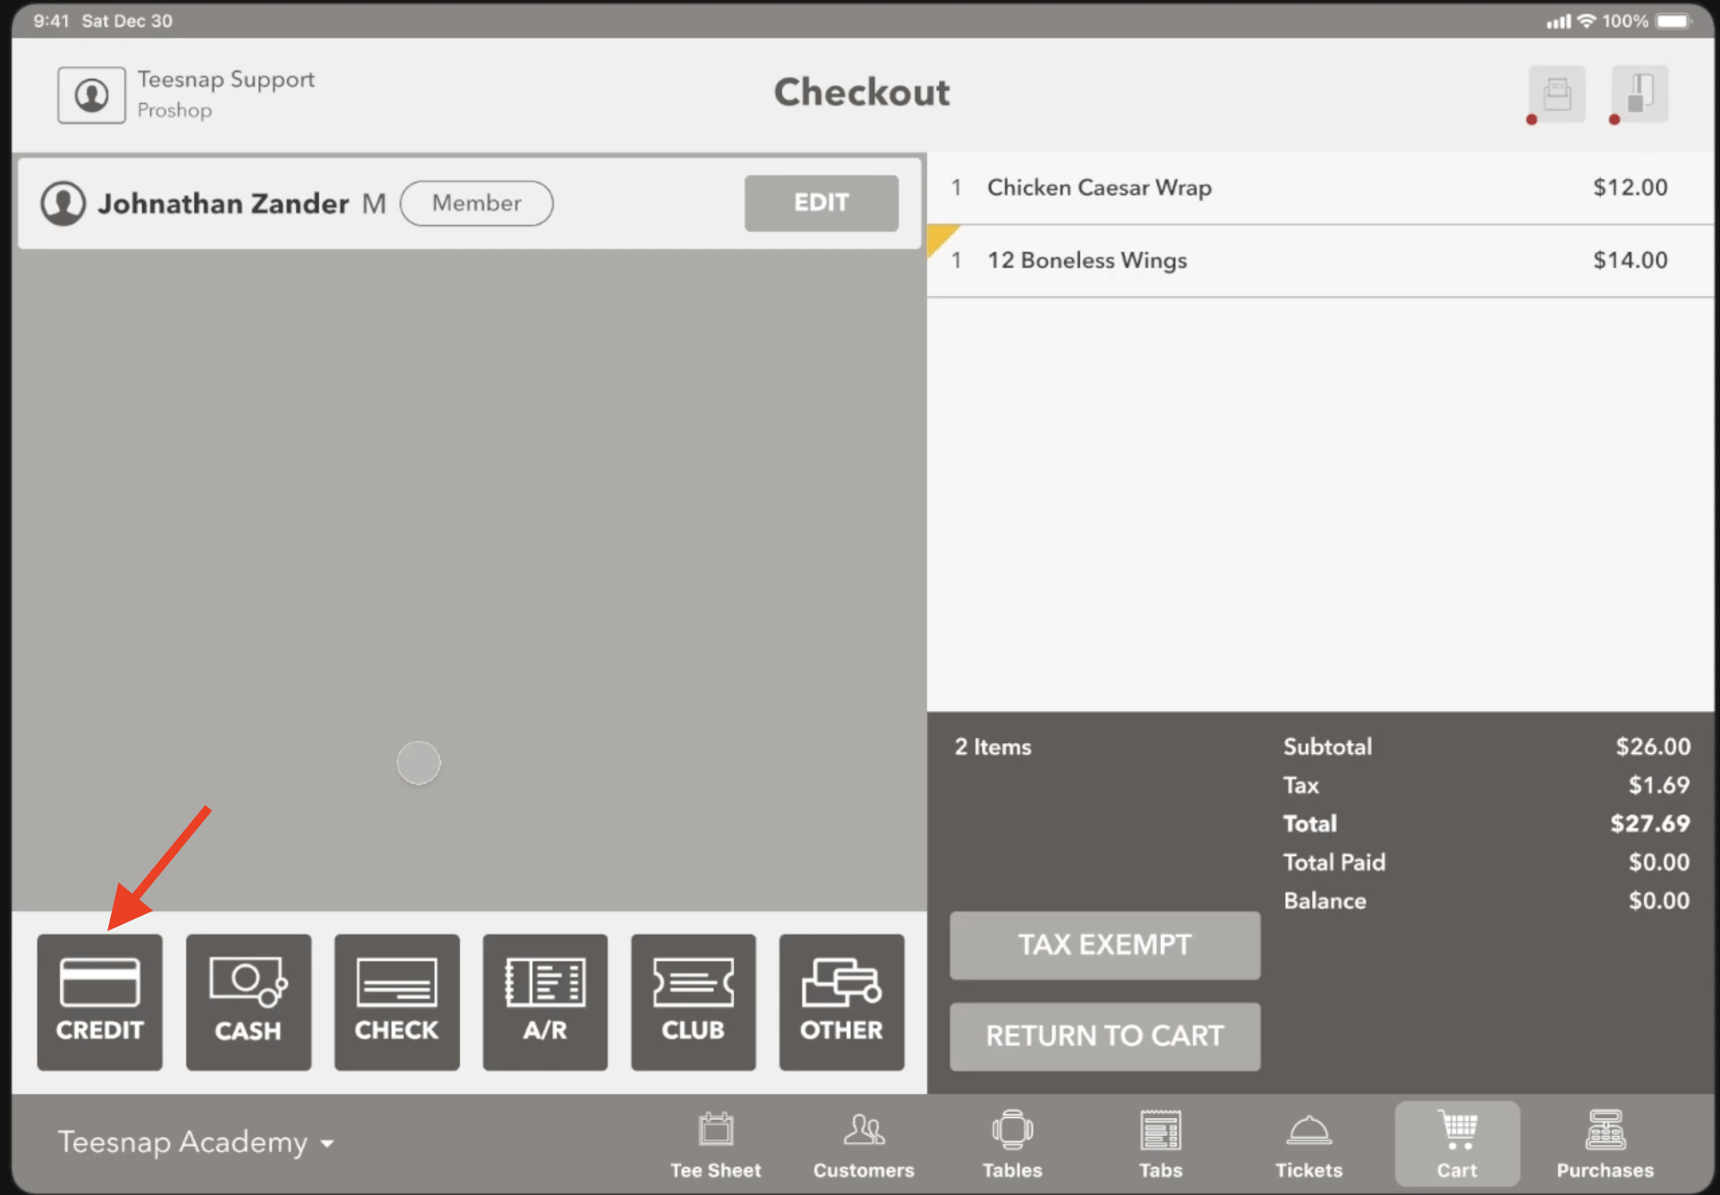Open the Purchases section icon
The image size is (1720, 1195).
tap(1604, 1143)
